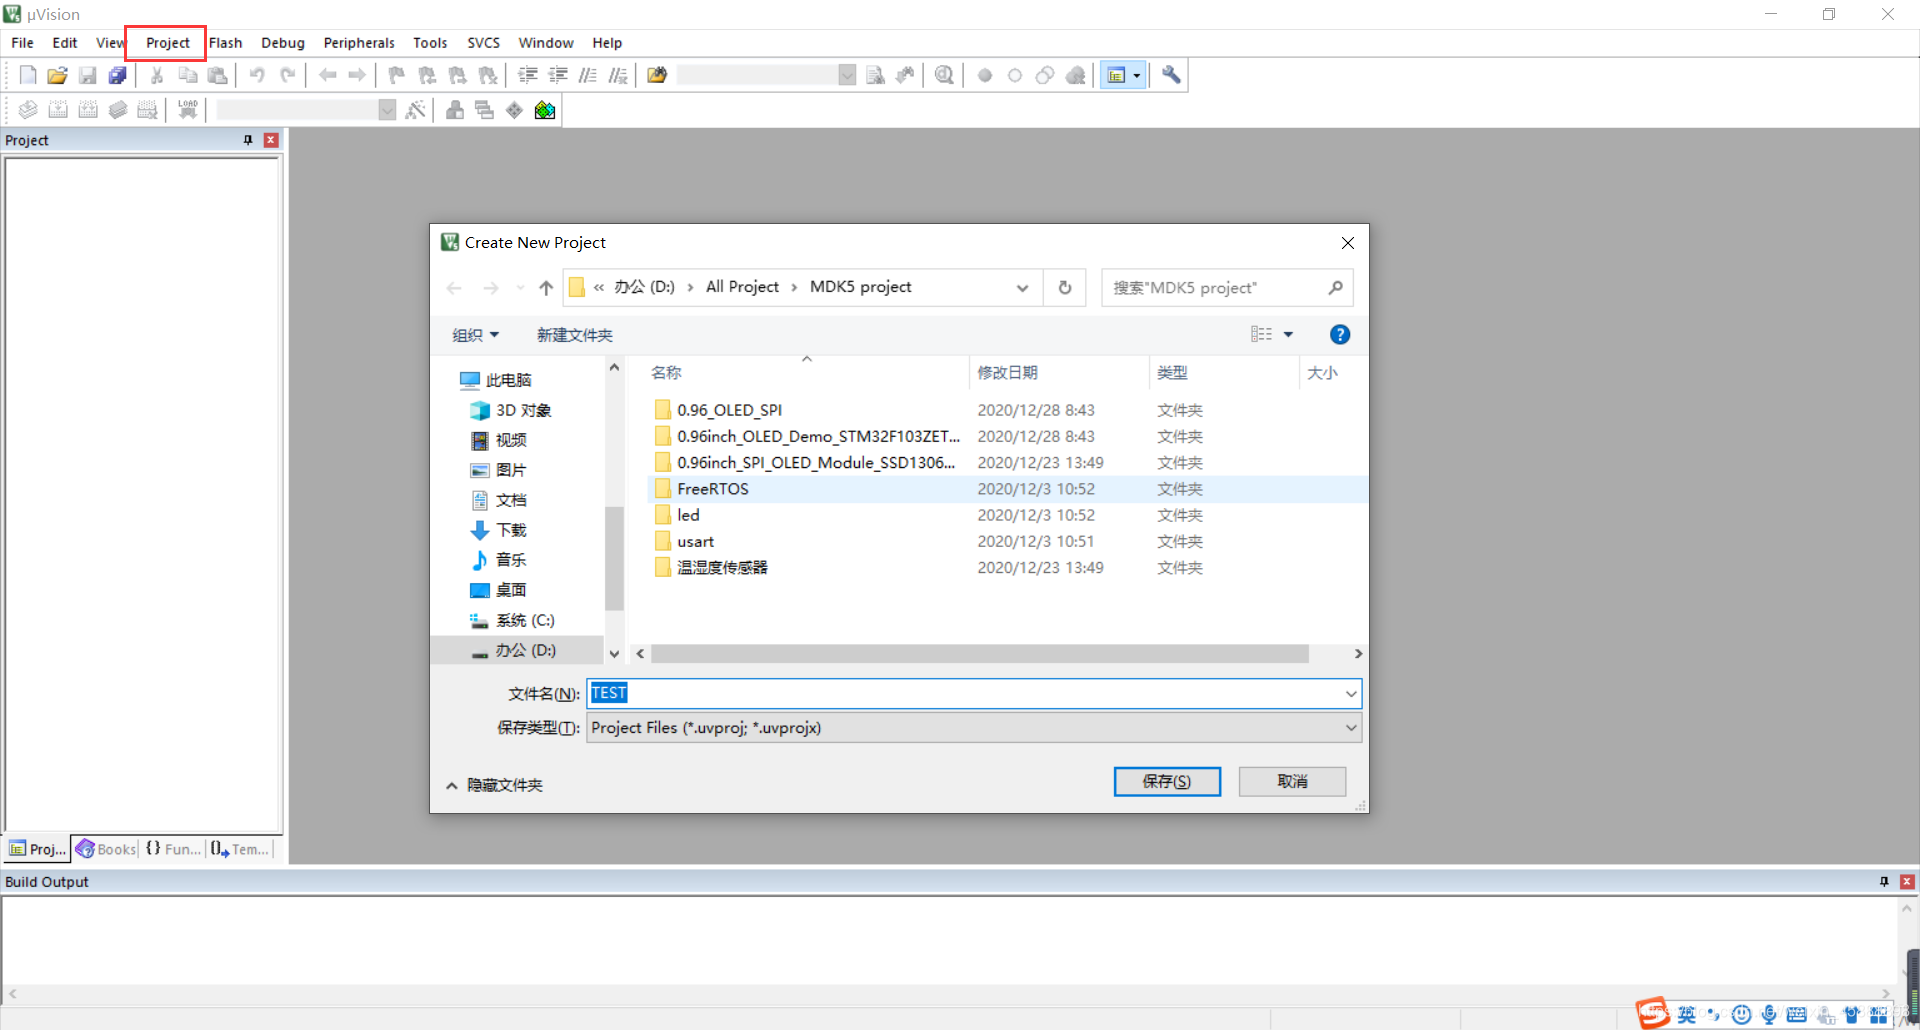Viewport: 1920px width, 1030px height.
Task: Click the Open file toolbar icon
Action: click(x=58, y=75)
